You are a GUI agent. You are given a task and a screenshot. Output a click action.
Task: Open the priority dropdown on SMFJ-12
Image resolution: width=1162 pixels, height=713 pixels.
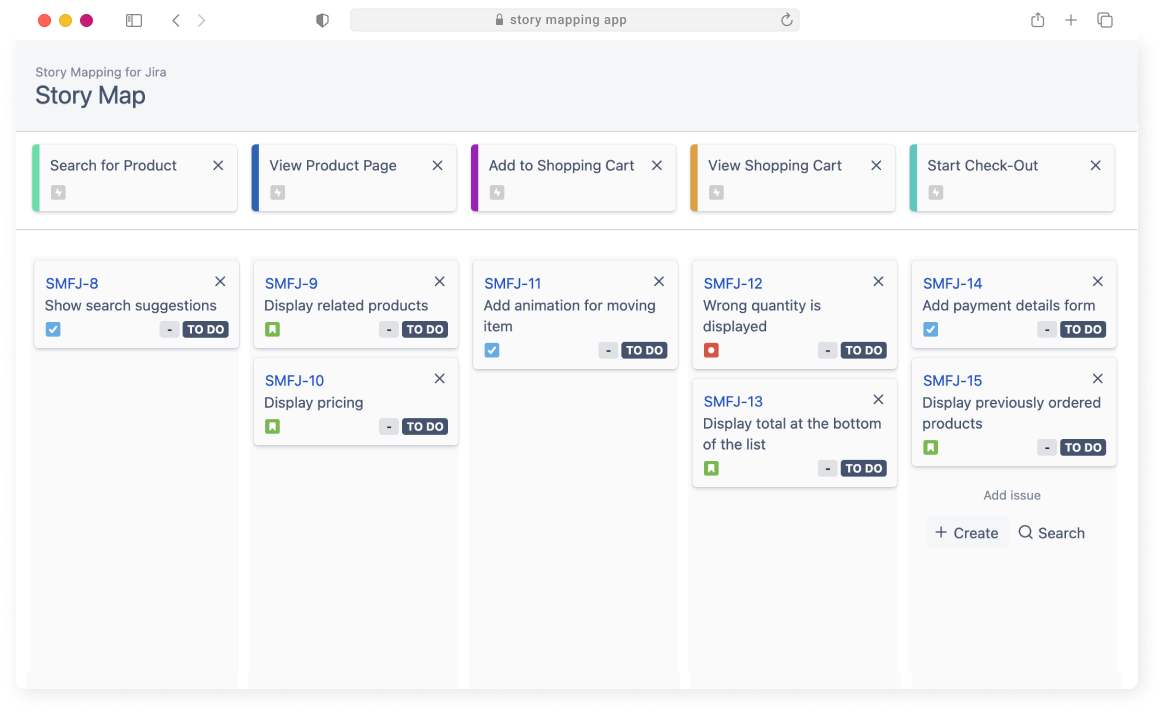pos(828,350)
